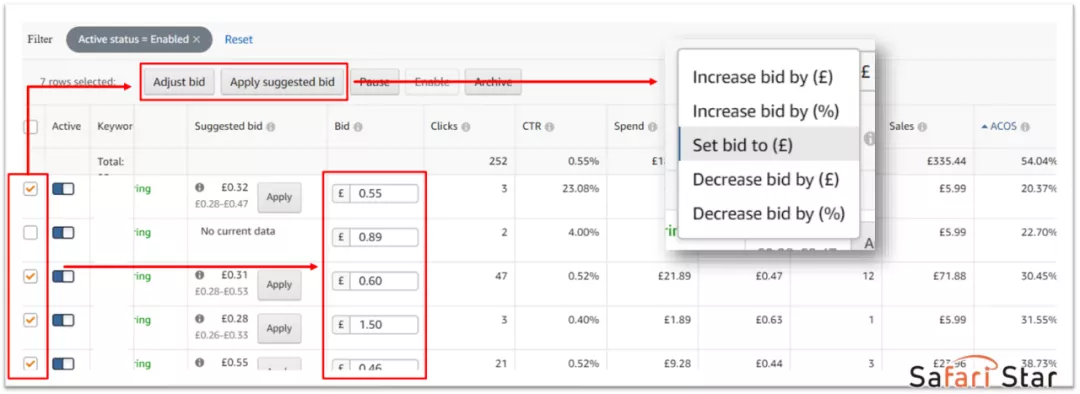Select Decrease bid by (%) option
This screenshot has height=394, width=1080.
coord(769,214)
